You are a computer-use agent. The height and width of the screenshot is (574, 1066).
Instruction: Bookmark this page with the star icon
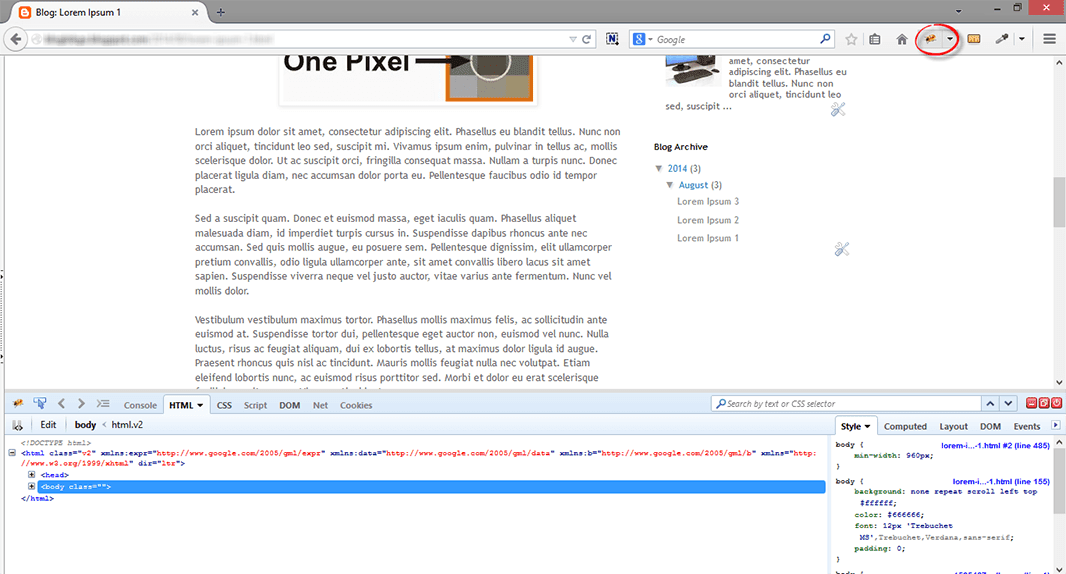[850, 39]
